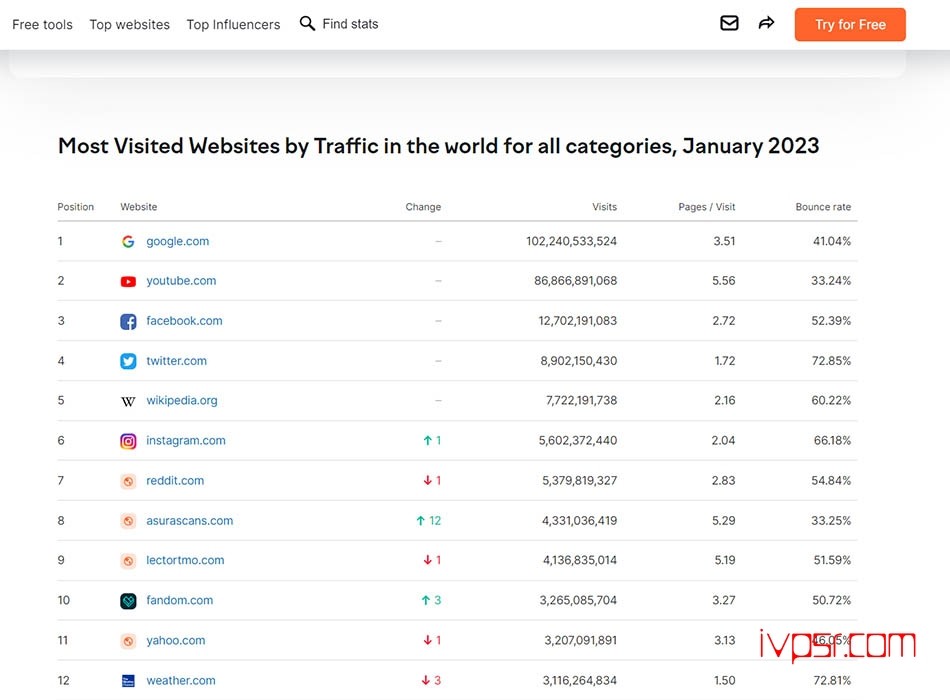Open the Free tools menu
This screenshot has height=700, width=950.
click(42, 24)
